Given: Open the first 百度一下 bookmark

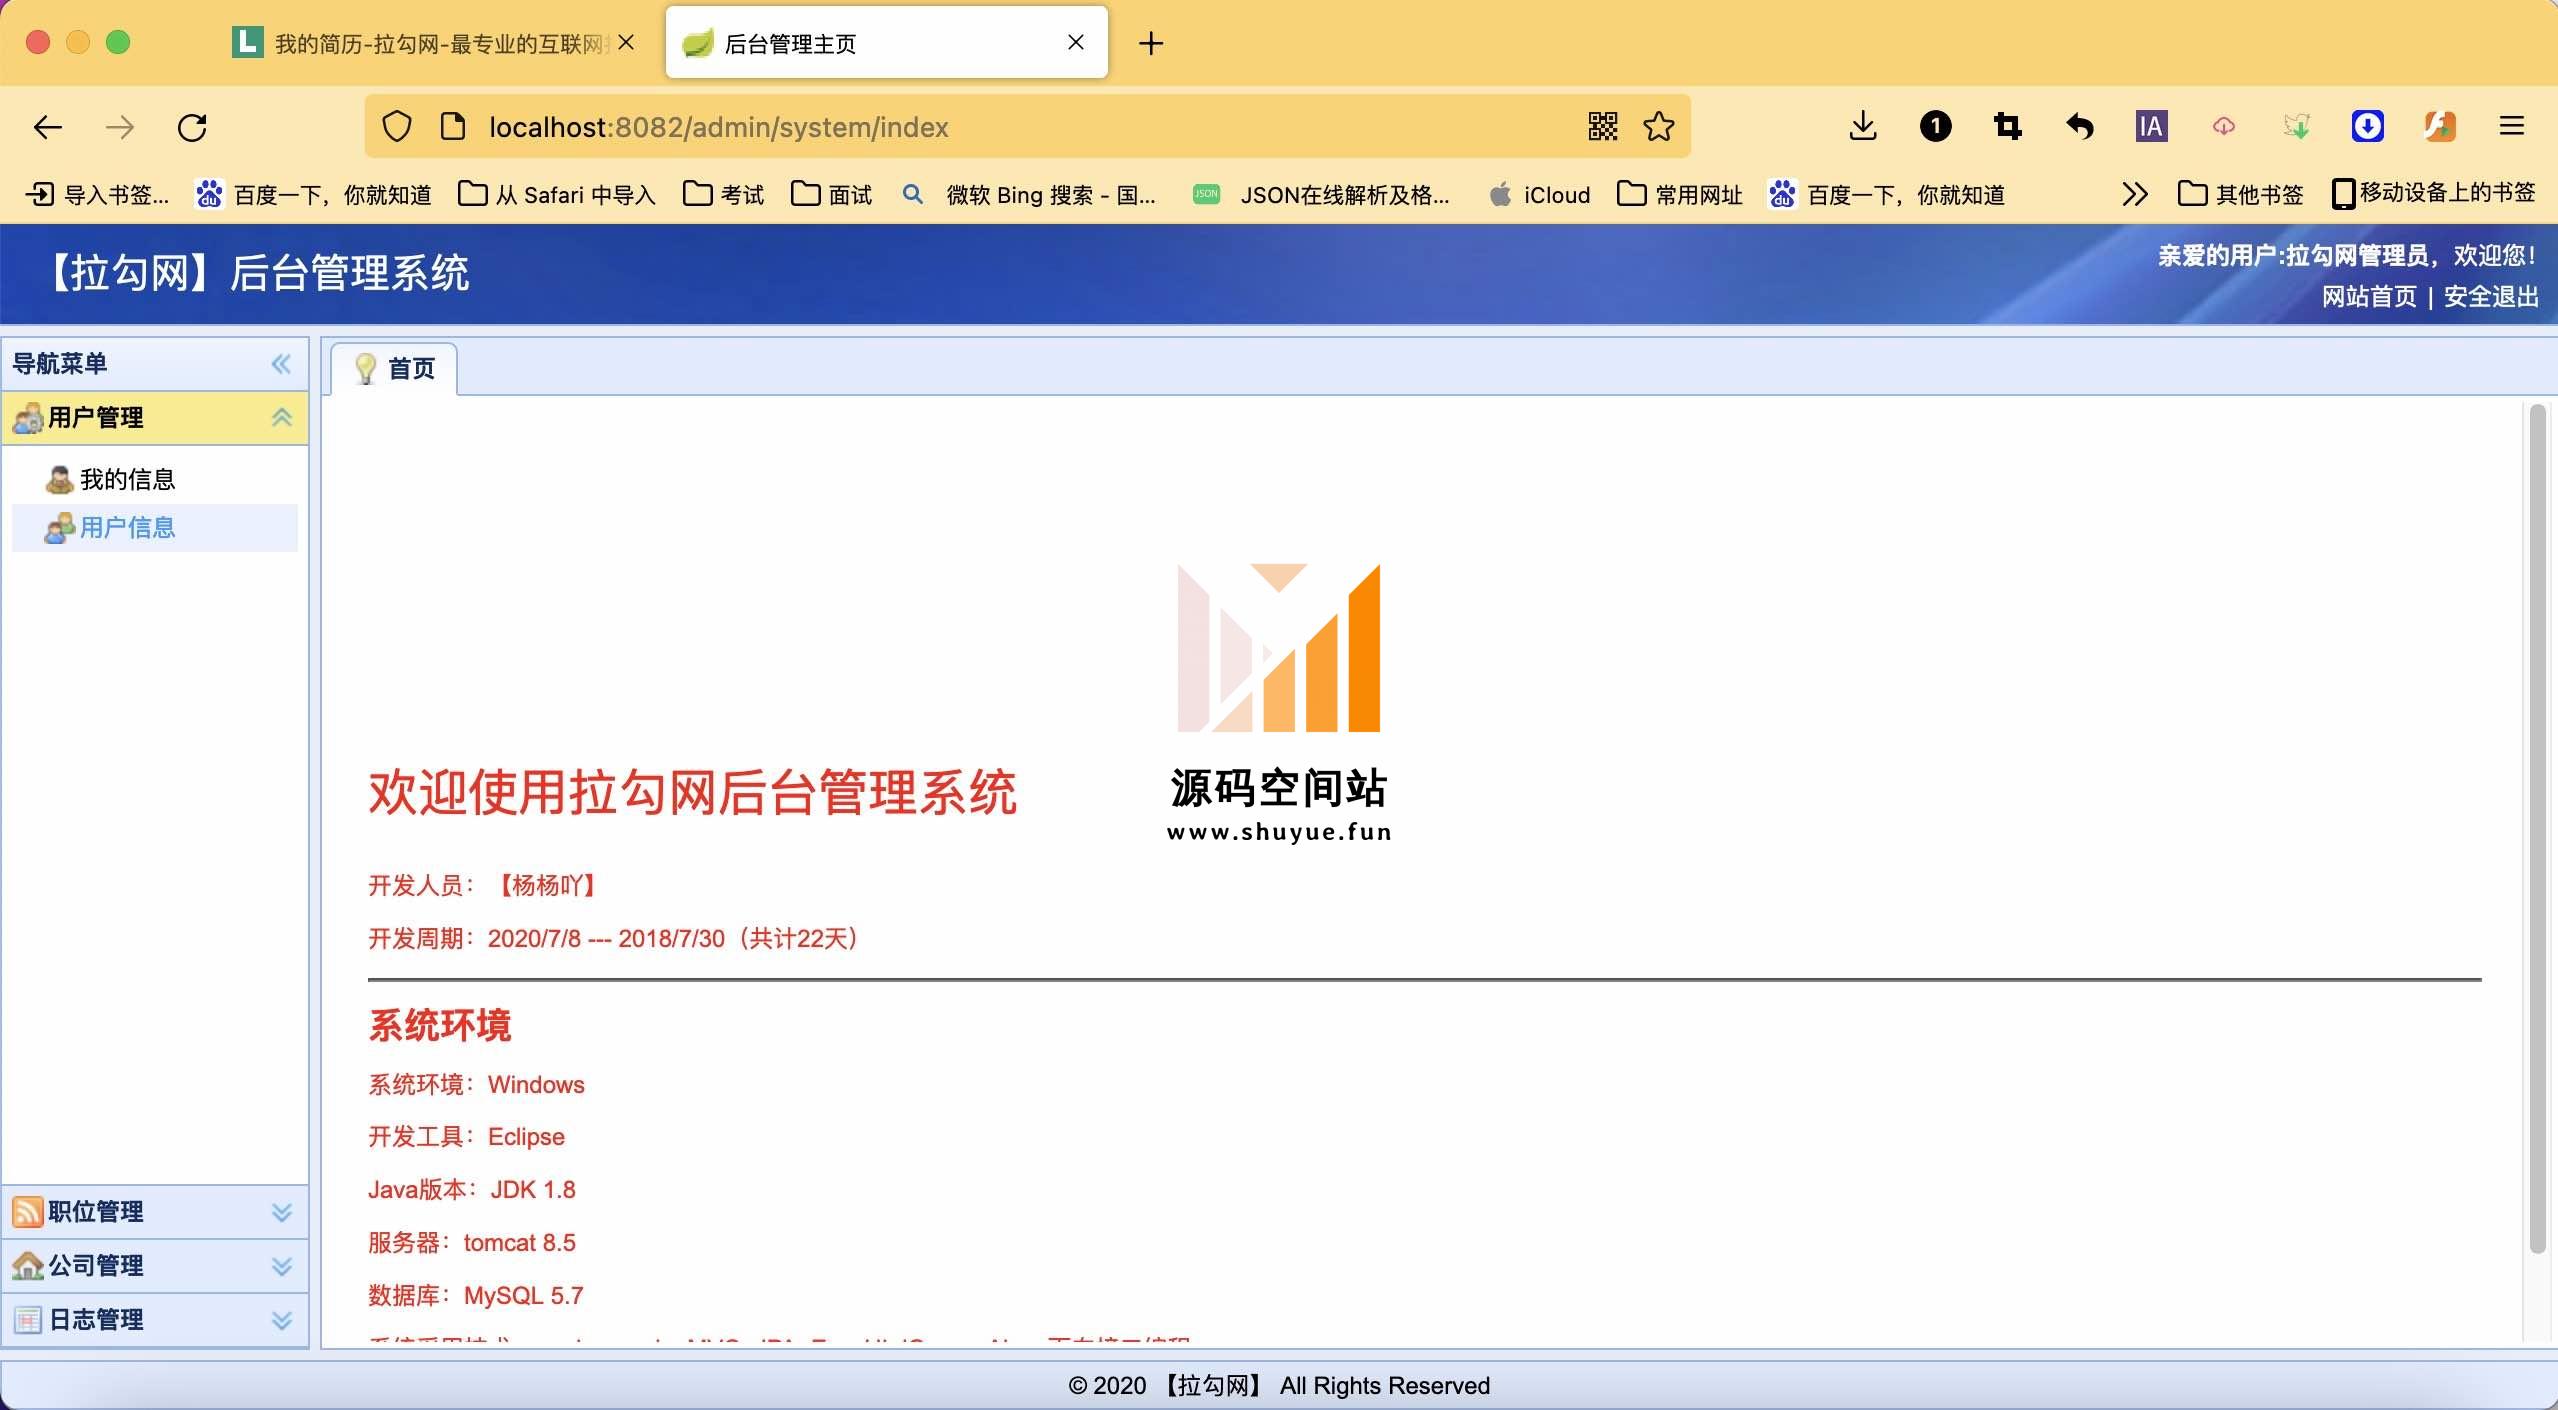Looking at the screenshot, I should point(313,194).
